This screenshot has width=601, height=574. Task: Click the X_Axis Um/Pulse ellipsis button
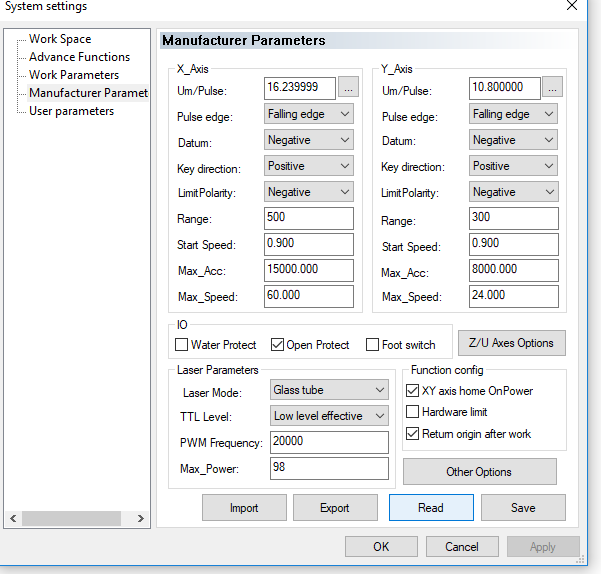click(x=348, y=88)
